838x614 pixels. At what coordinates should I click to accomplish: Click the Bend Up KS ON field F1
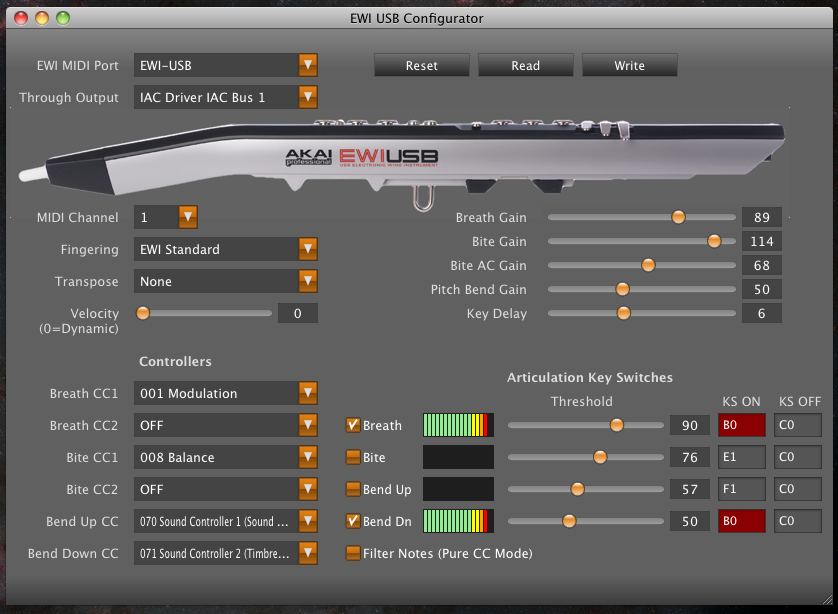[742, 489]
